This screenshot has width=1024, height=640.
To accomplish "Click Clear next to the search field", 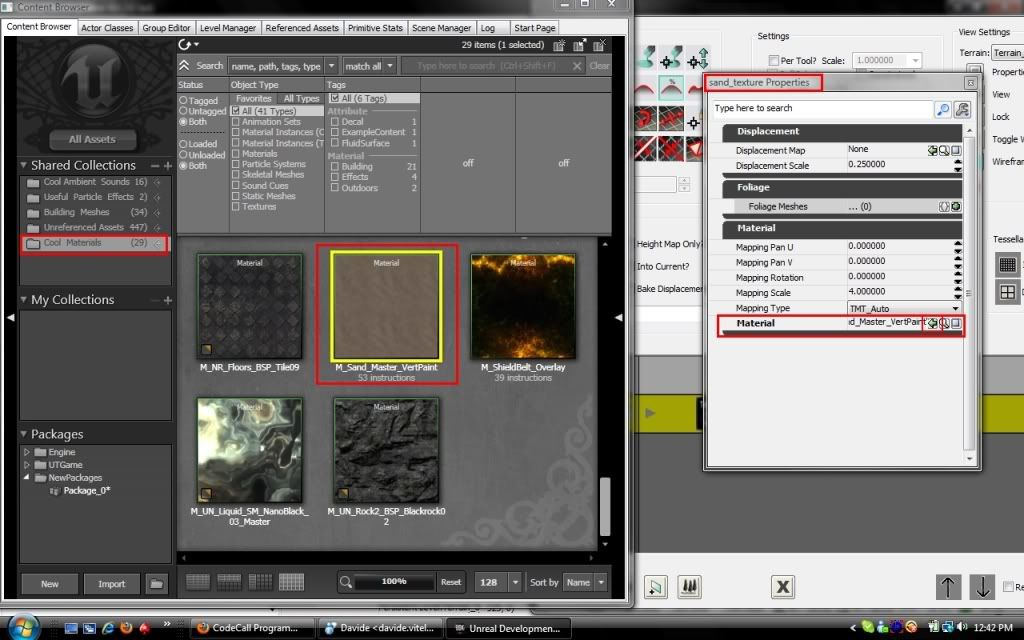I will pyautogui.click(x=599, y=66).
